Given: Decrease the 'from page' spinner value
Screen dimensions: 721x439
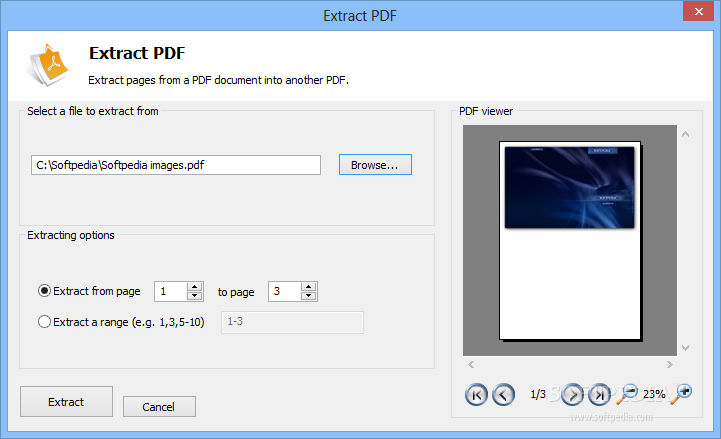Looking at the screenshot, I should click(x=195, y=296).
